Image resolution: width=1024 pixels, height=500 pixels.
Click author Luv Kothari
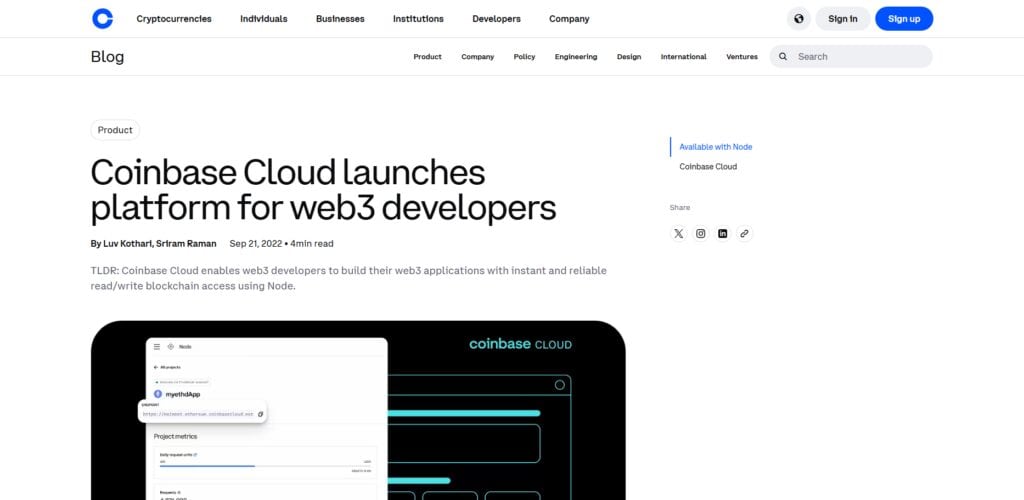(127, 243)
